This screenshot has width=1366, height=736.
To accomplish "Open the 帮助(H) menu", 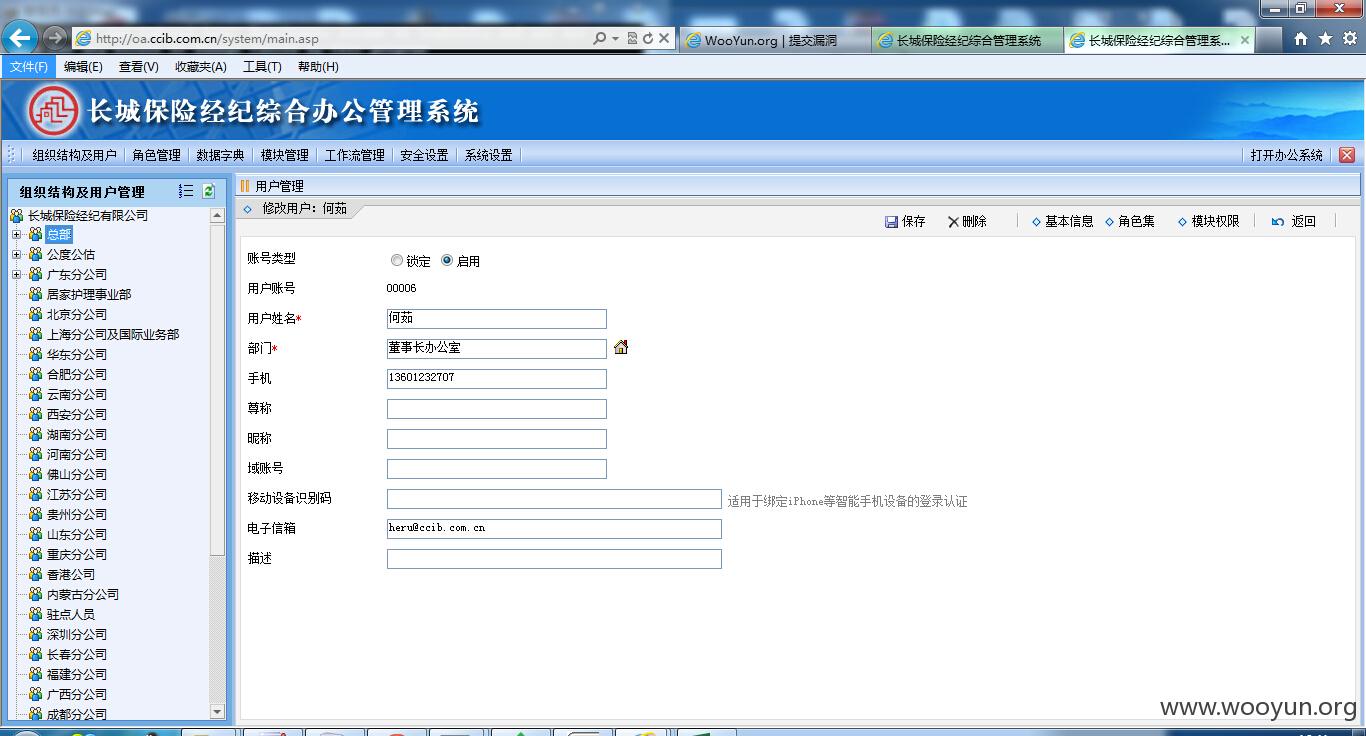I will [318, 67].
